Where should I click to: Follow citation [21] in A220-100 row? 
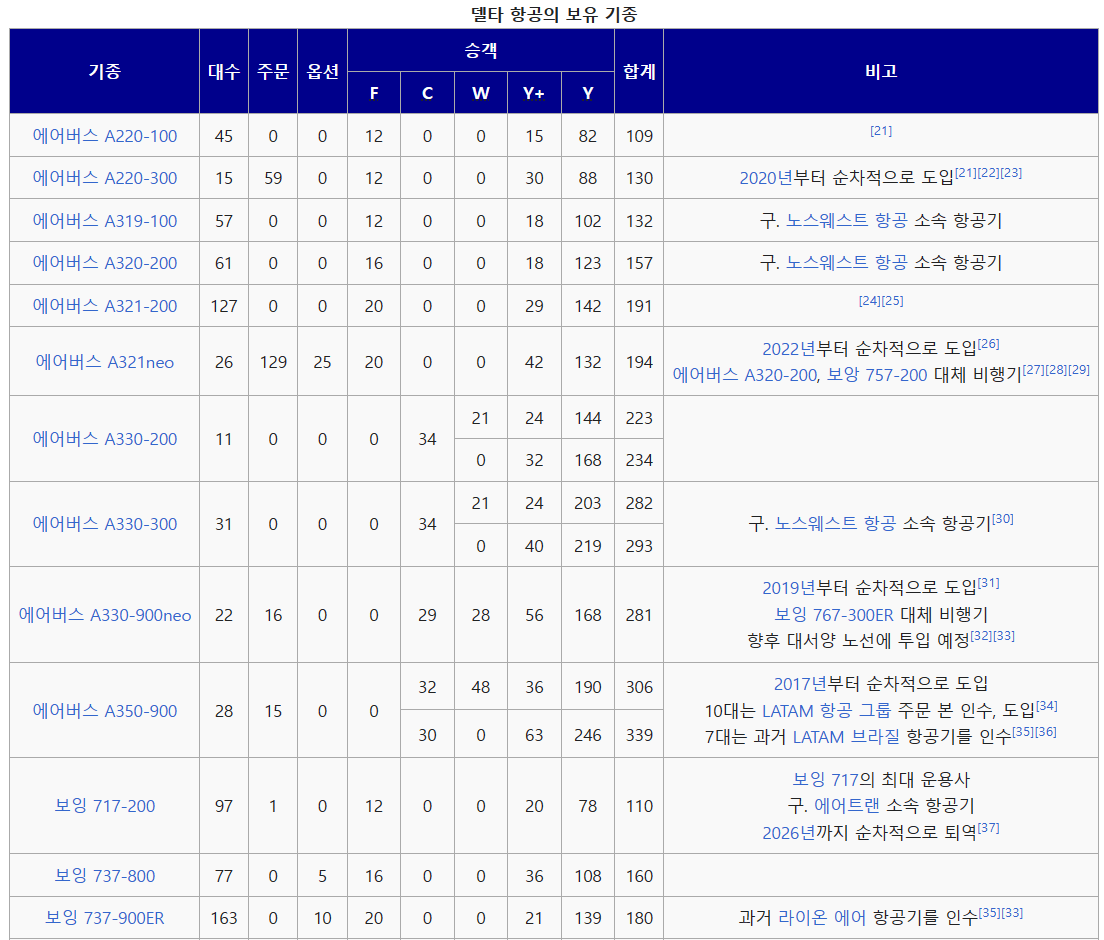tap(881, 131)
